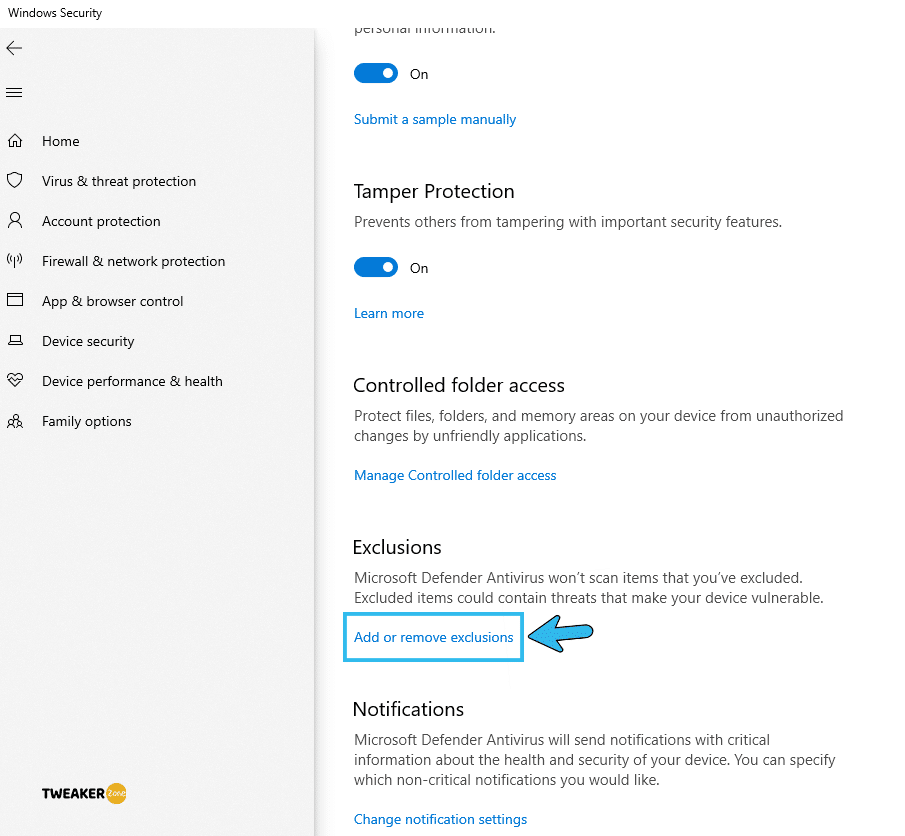Image resolution: width=905 pixels, height=836 pixels.
Task: Open the hamburger navigation menu
Action: (x=14, y=92)
